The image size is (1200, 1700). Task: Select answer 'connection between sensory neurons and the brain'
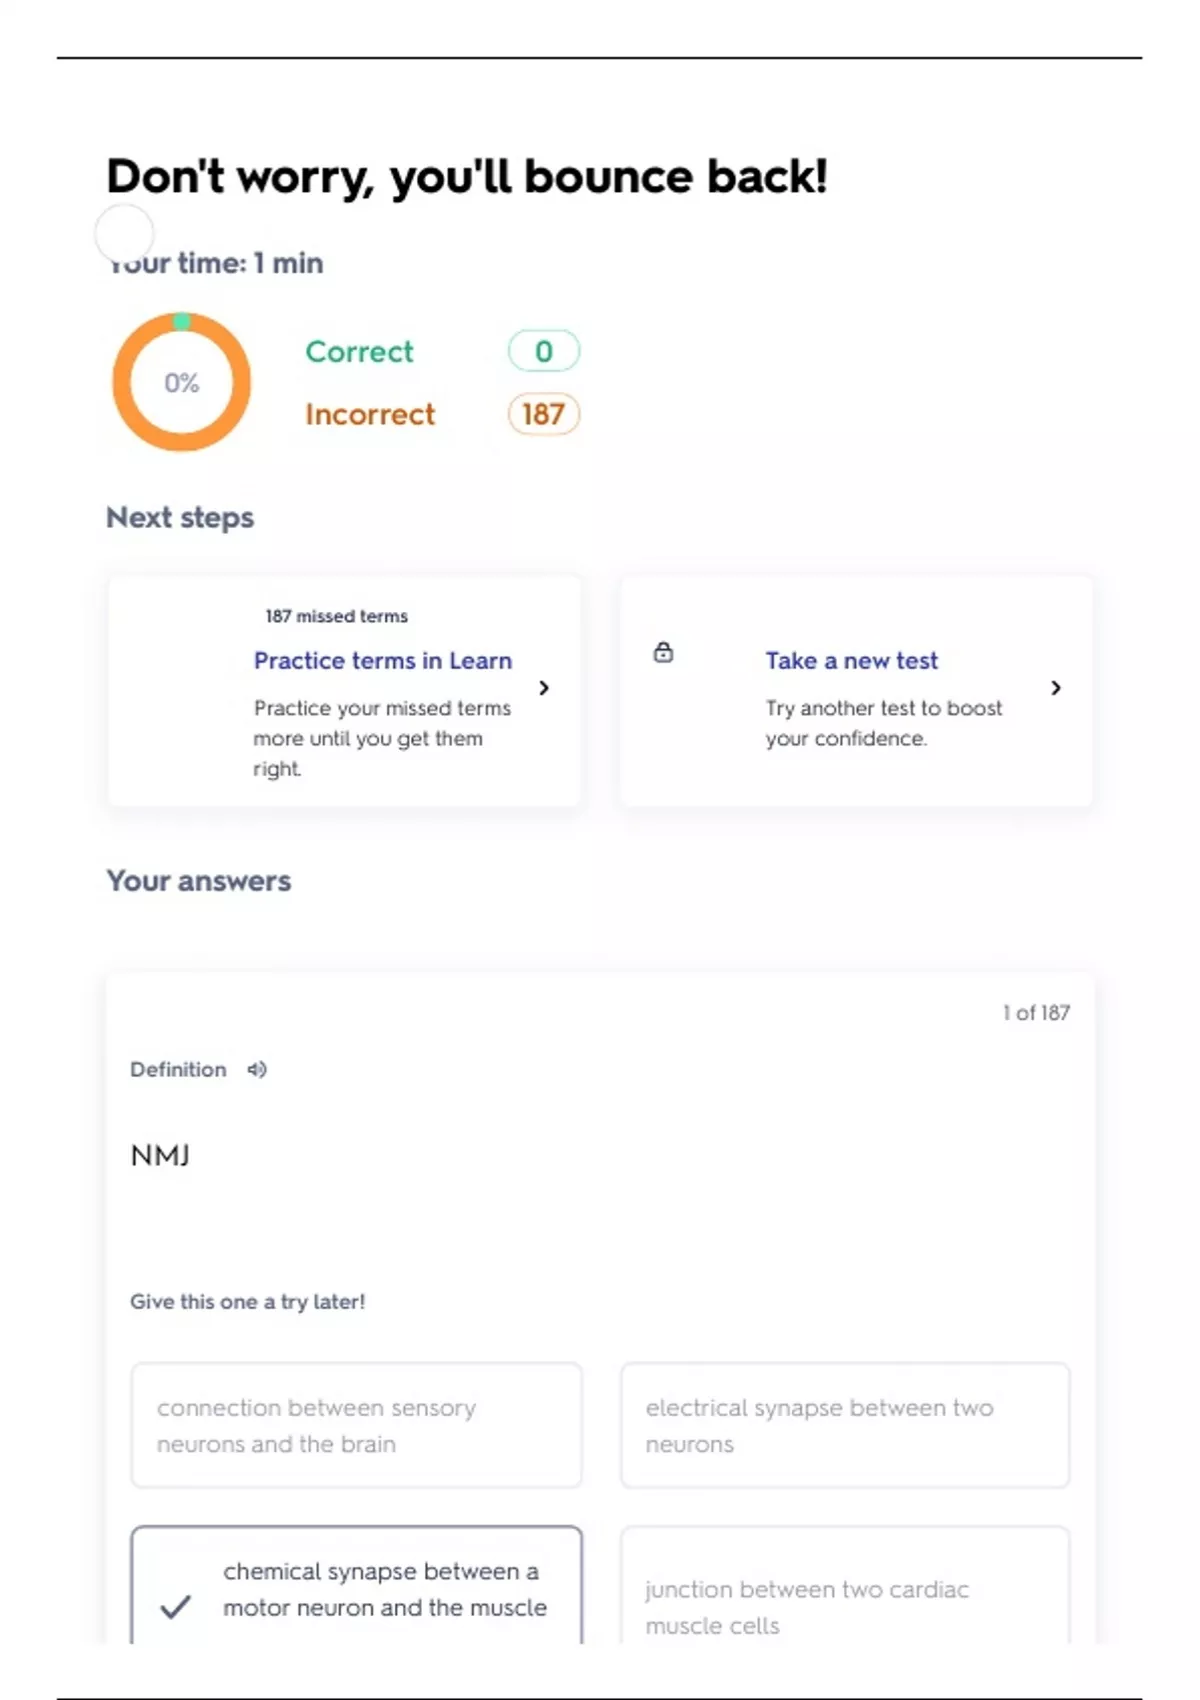356,1425
